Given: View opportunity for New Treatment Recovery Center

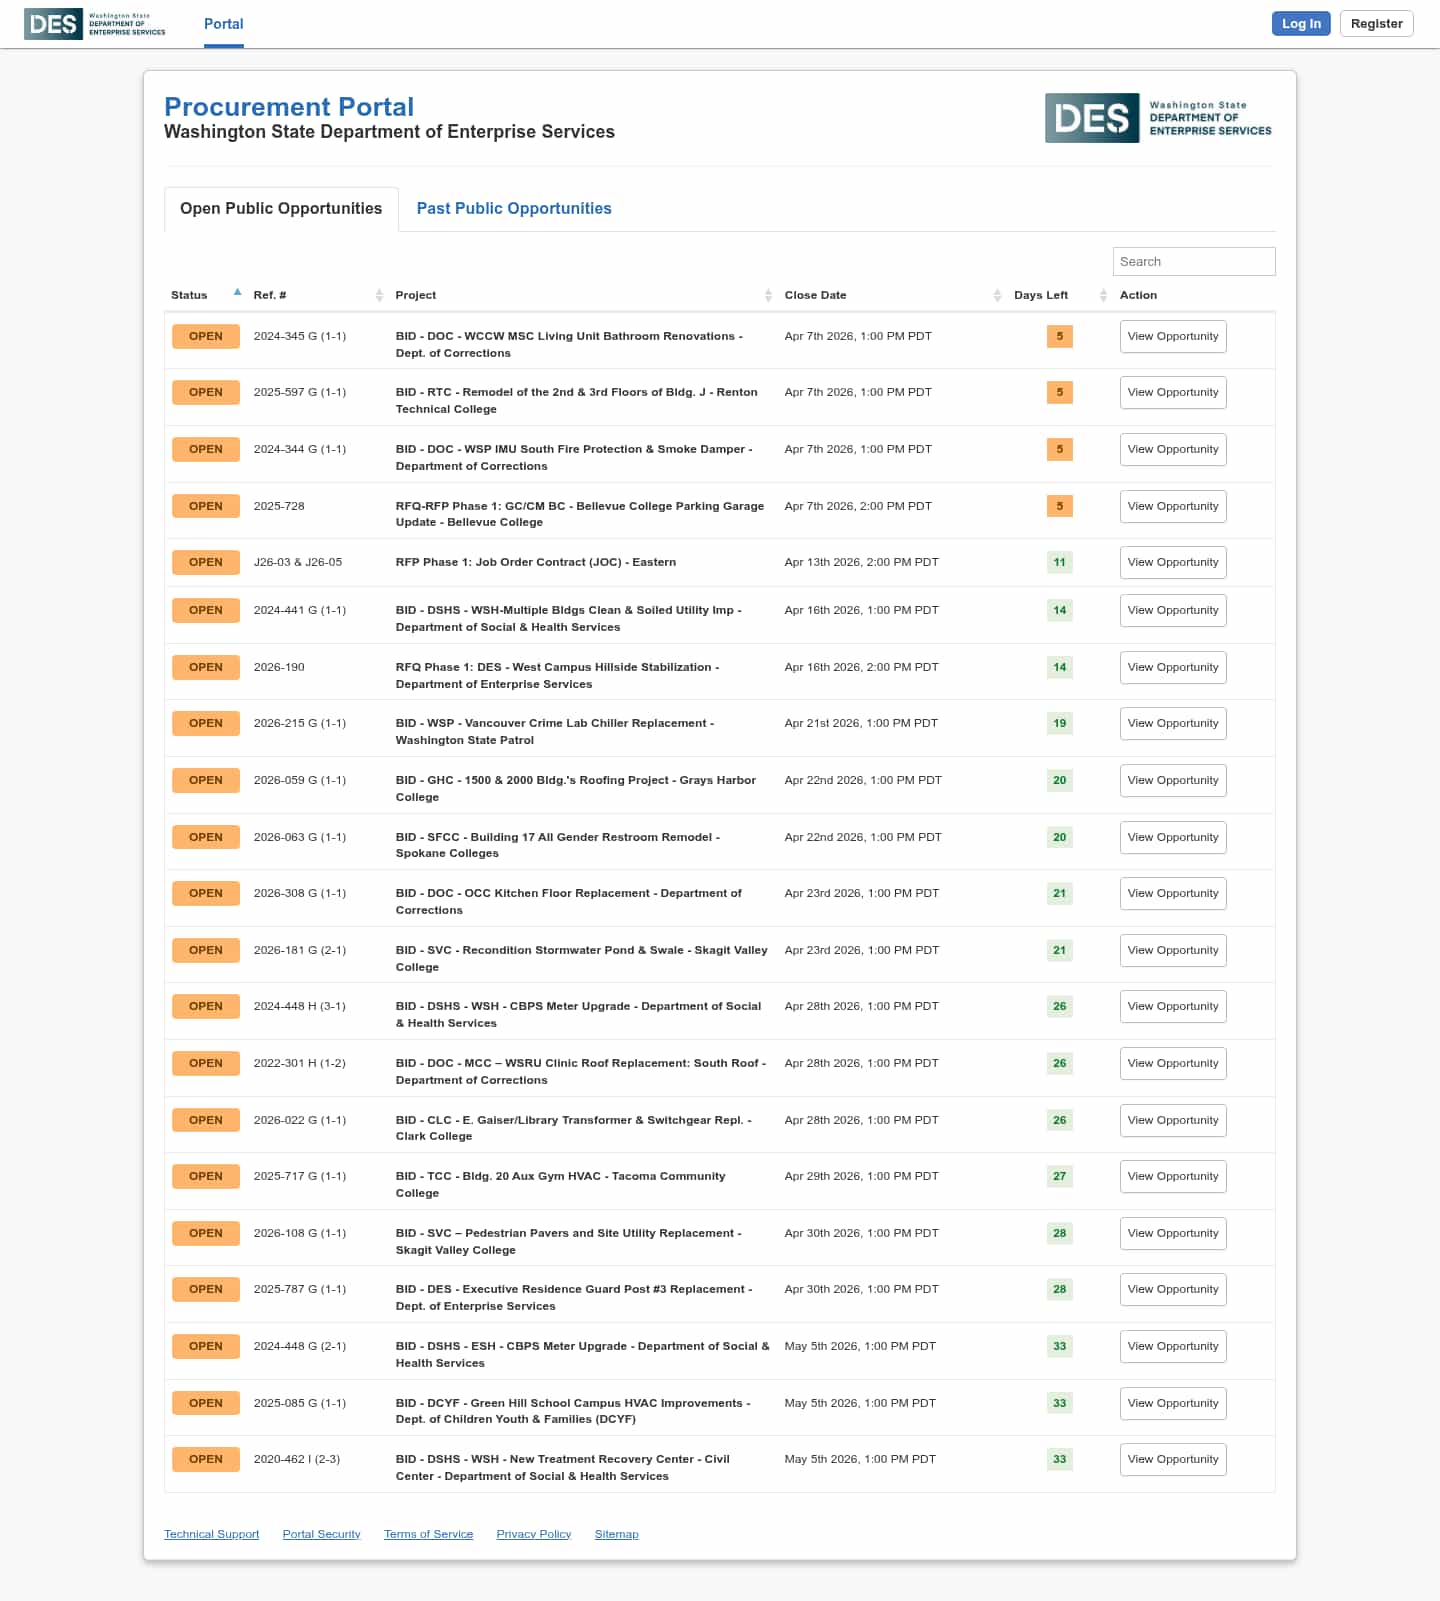Looking at the screenshot, I should [x=1173, y=1459].
